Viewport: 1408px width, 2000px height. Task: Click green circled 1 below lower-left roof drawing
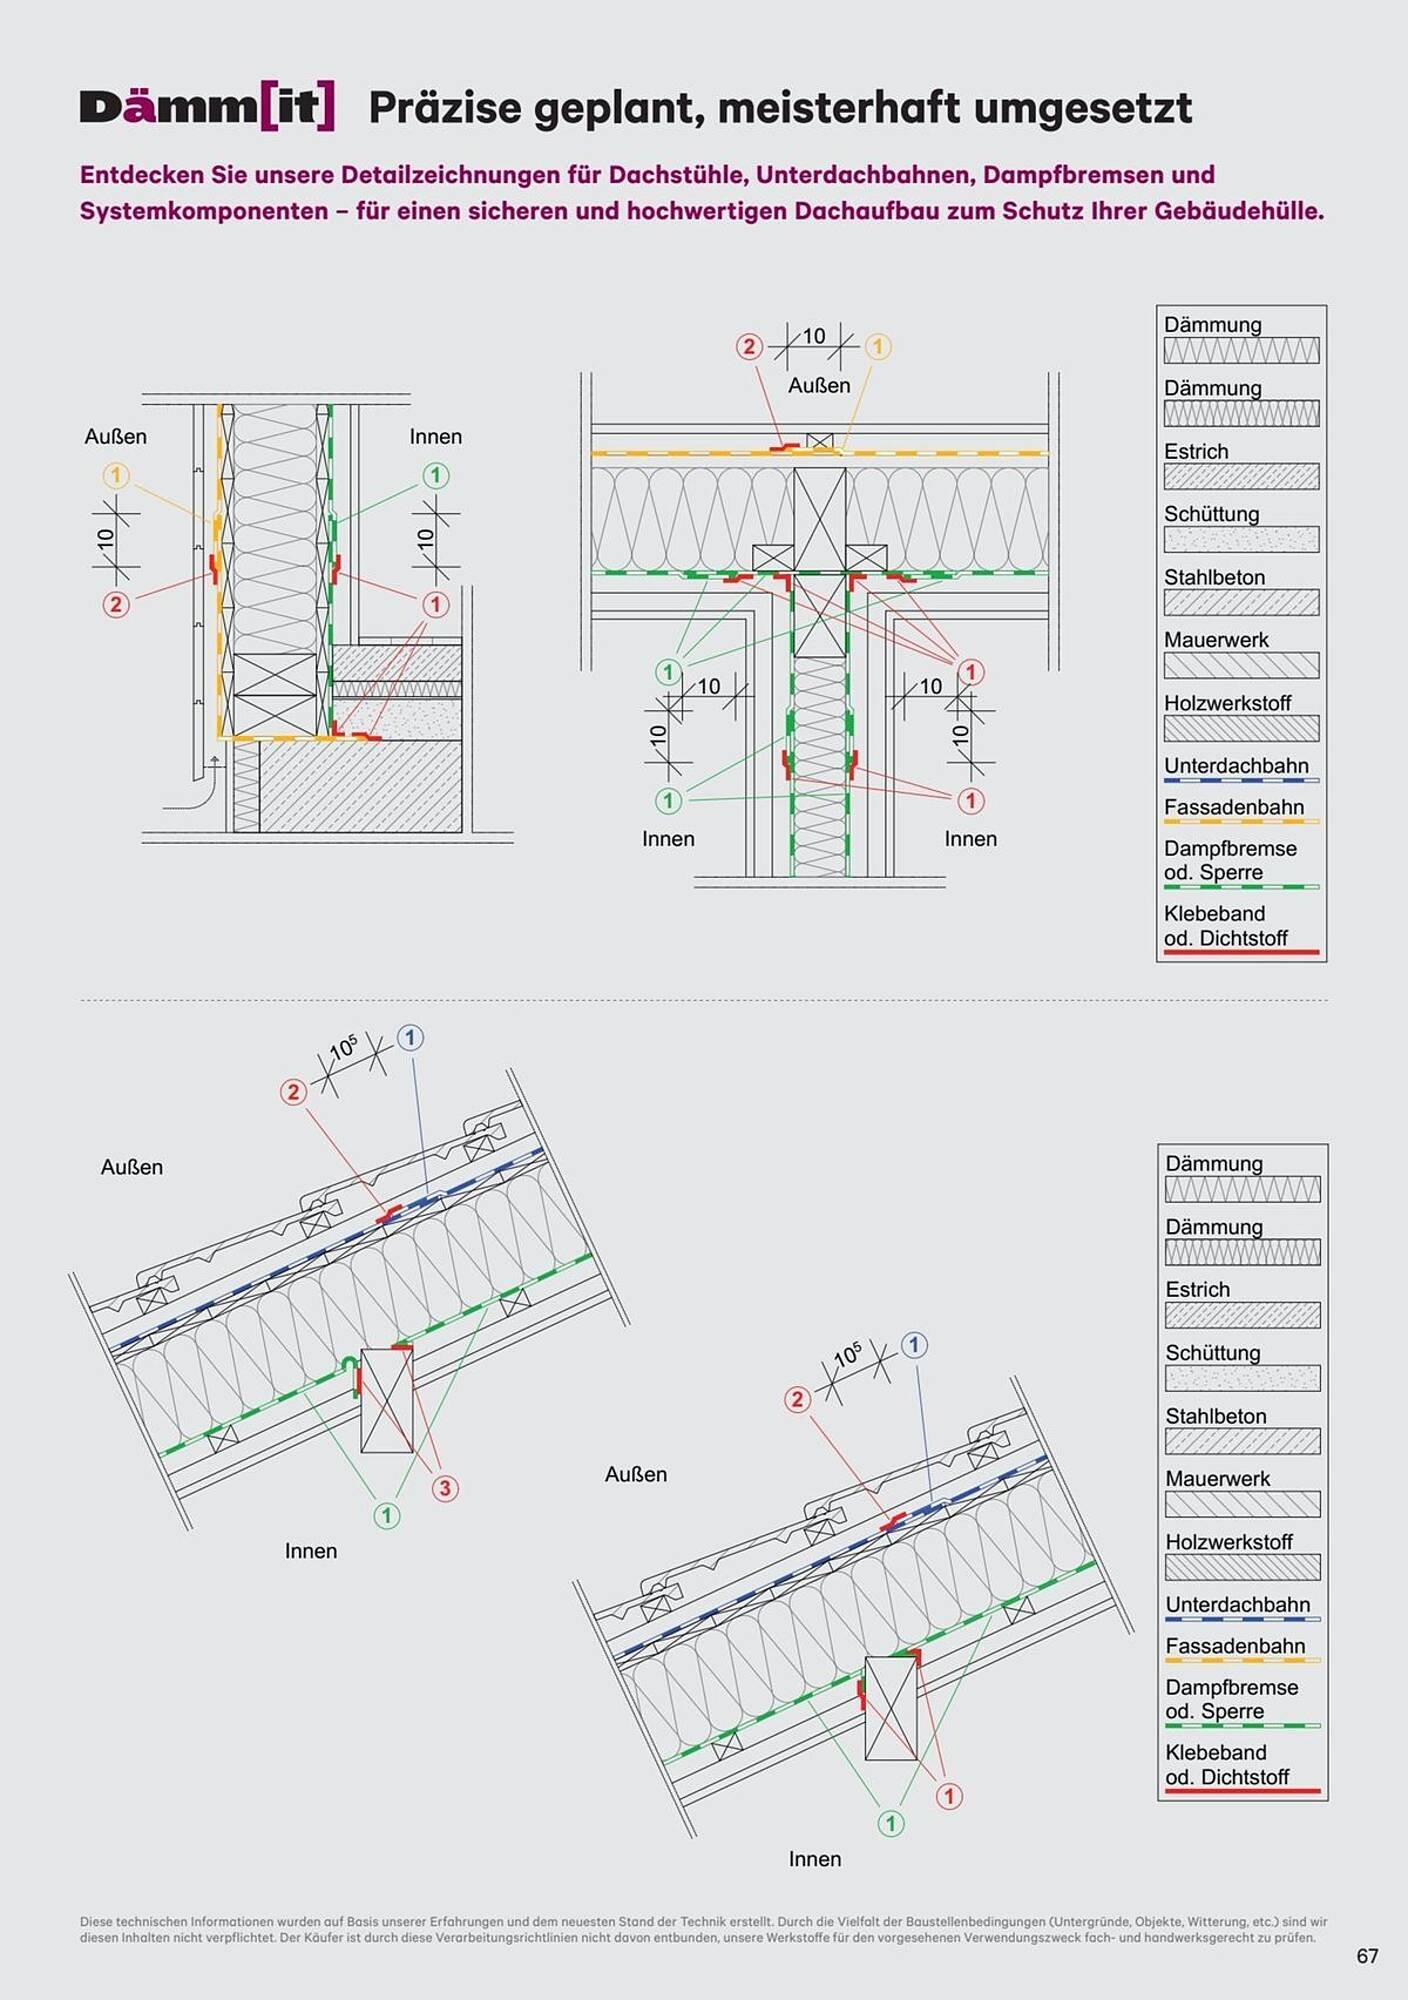click(387, 1515)
